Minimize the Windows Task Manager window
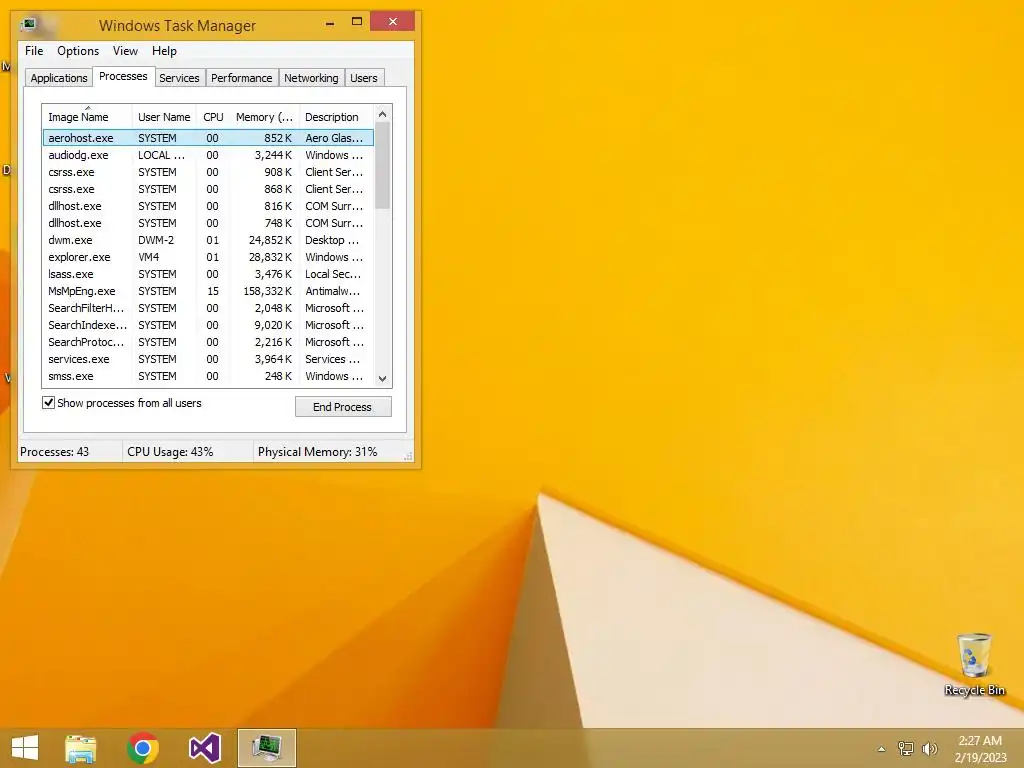This screenshot has width=1024, height=768. click(330, 22)
